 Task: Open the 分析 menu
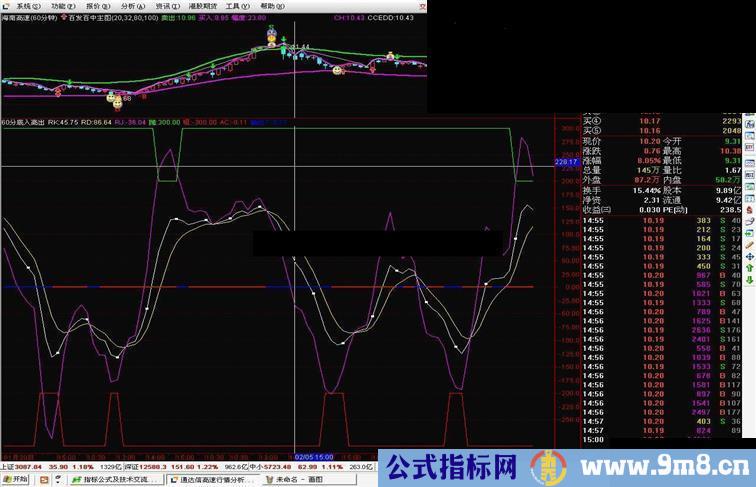tap(128, 5)
